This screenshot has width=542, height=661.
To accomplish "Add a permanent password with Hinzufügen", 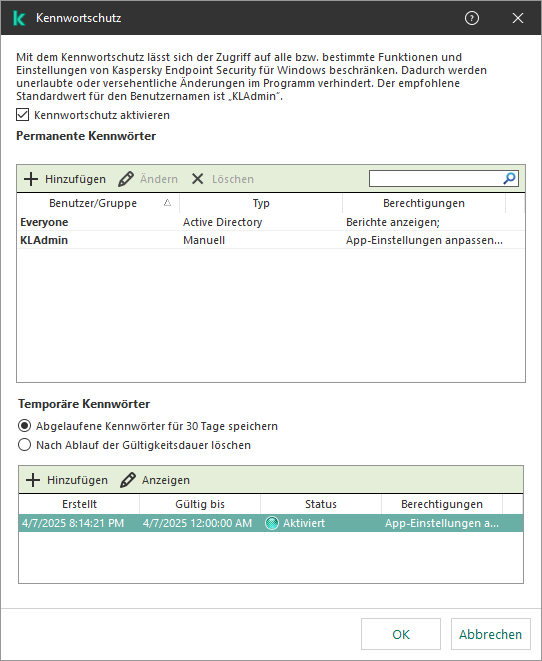I will coord(65,179).
